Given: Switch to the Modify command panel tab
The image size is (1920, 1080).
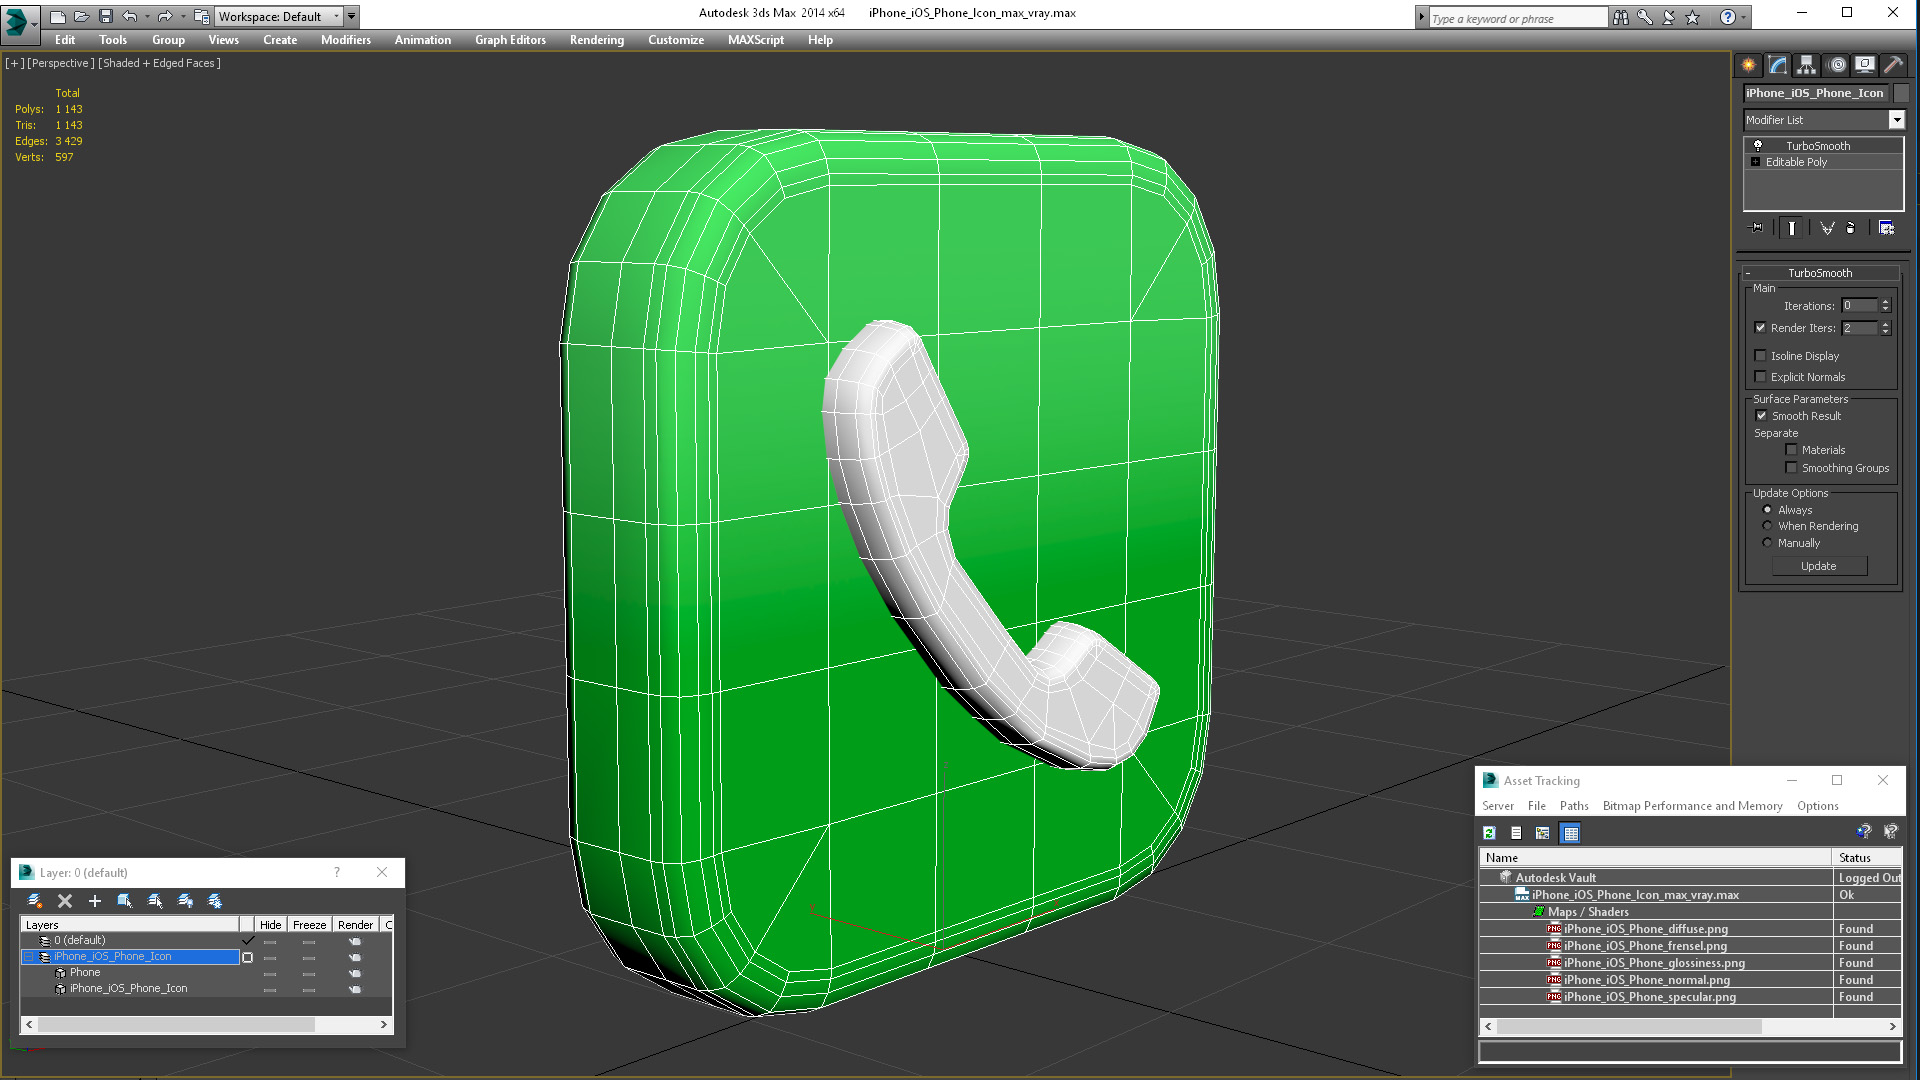Looking at the screenshot, I should click(x=1778, y=65).
